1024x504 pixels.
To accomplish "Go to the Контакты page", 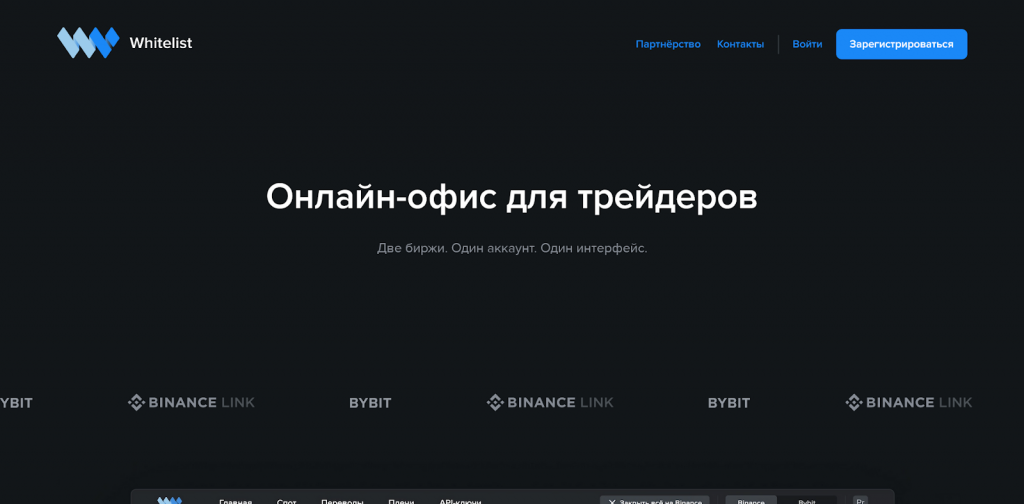I will click(x=740, y=44).
